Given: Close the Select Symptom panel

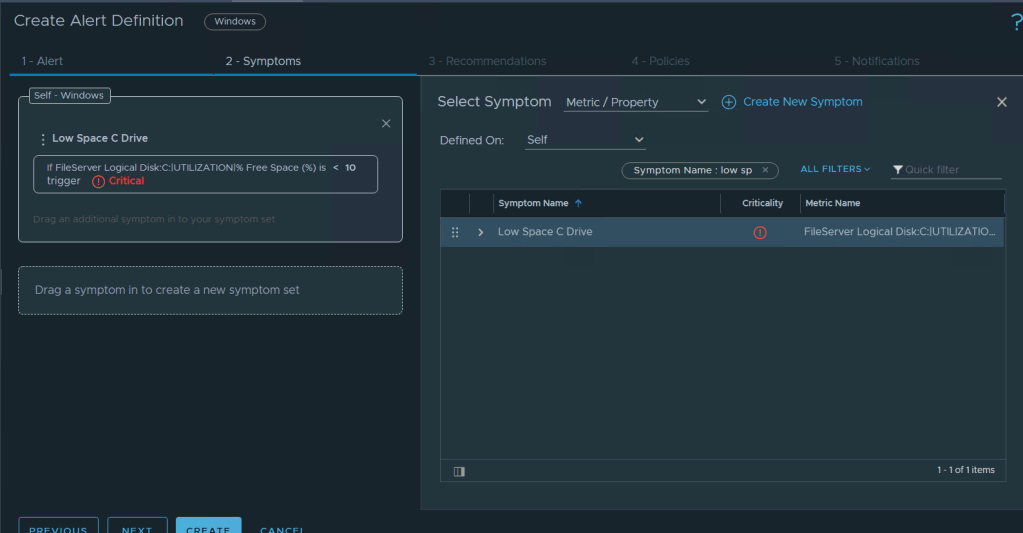Looking at the screenshot, I should pyautogui.click(x=1001, y=102).
